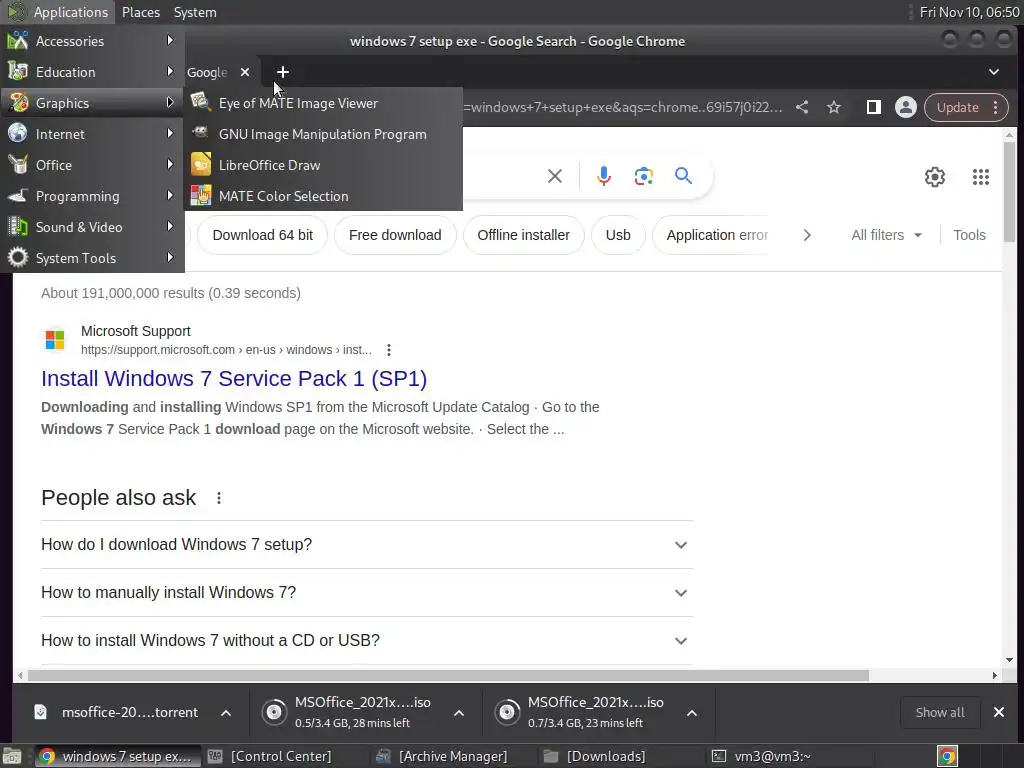Open torrent download options chevron
Viewport: 1024px width, 768px height.
(x=226, y=712)
